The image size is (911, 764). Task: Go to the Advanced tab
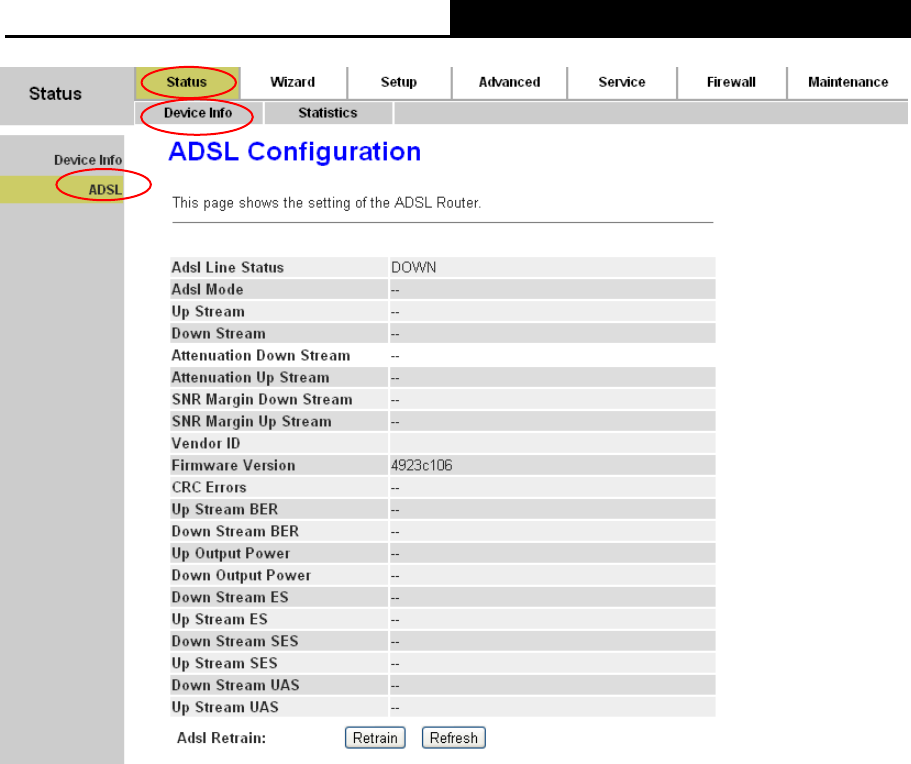pyautogui.click(x=510, y=83)
